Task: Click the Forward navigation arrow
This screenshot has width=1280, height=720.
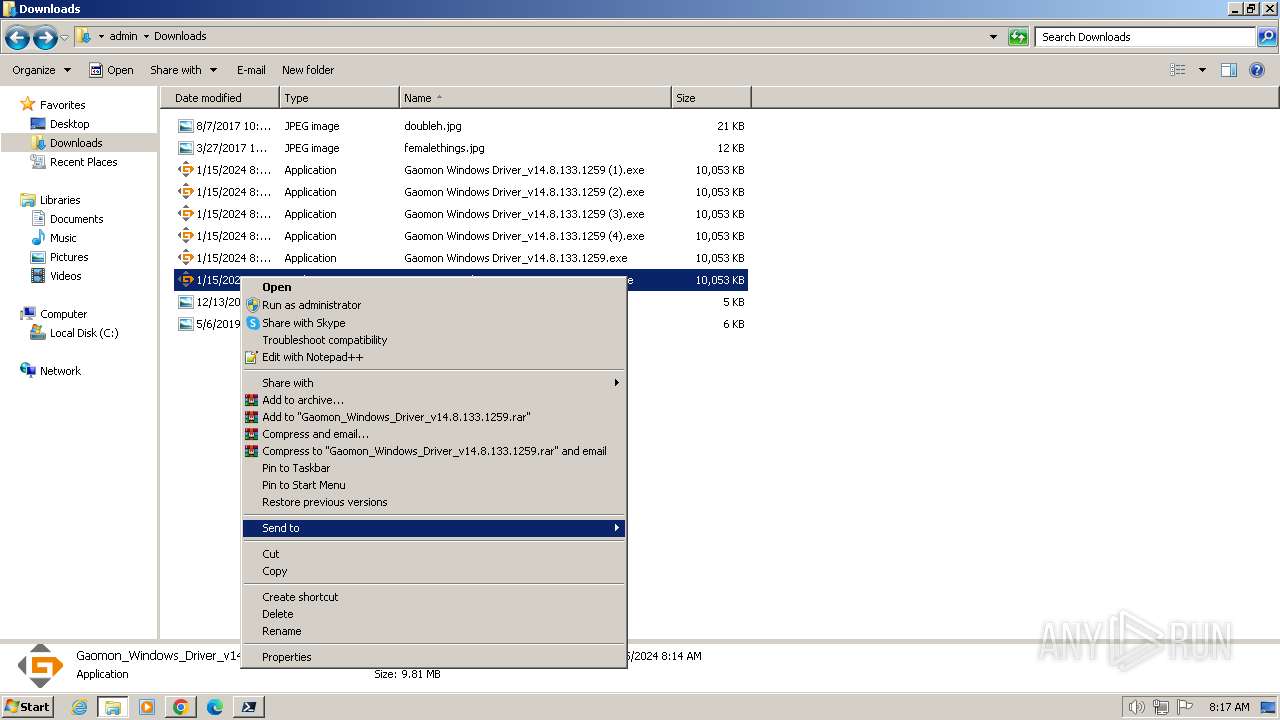Action: 45,37
